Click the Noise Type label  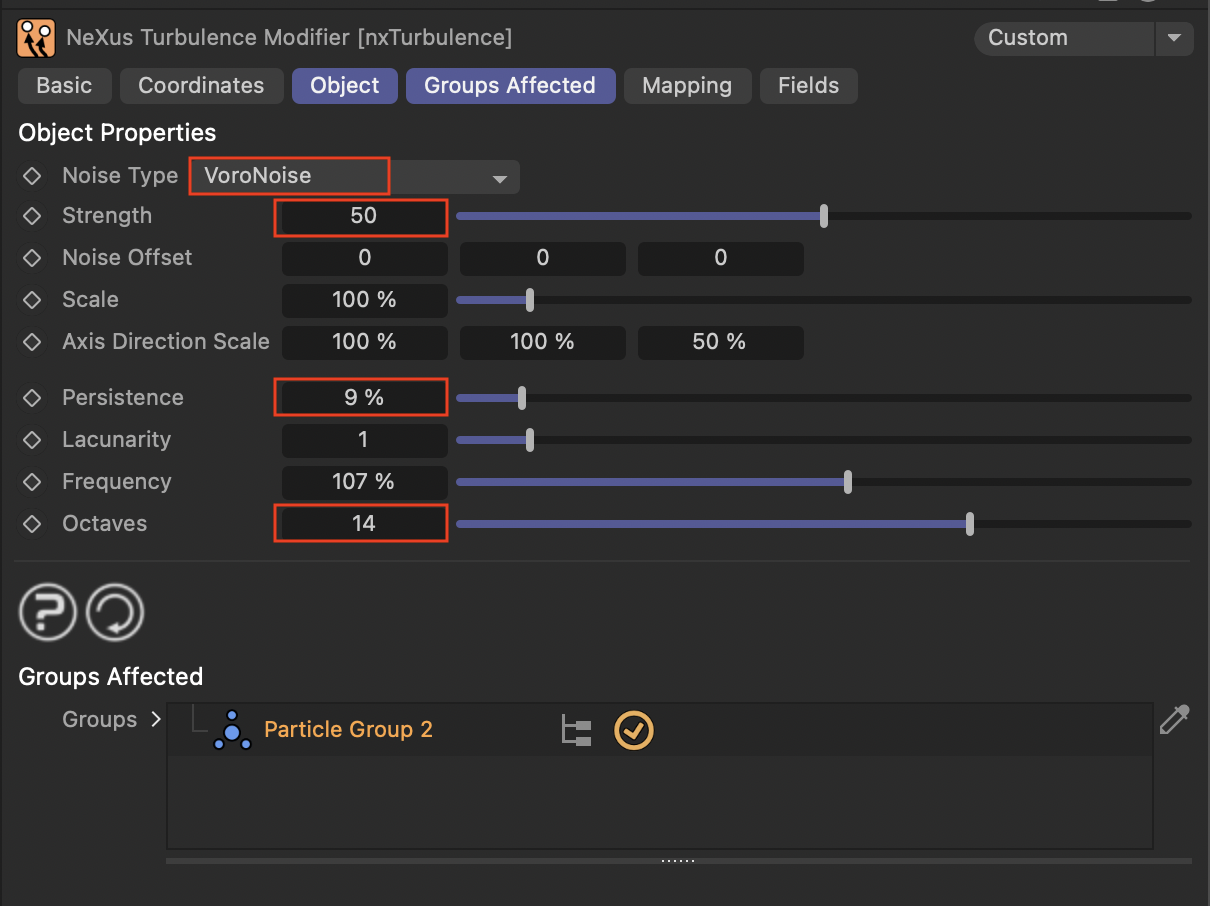click(x=120, y=176)
